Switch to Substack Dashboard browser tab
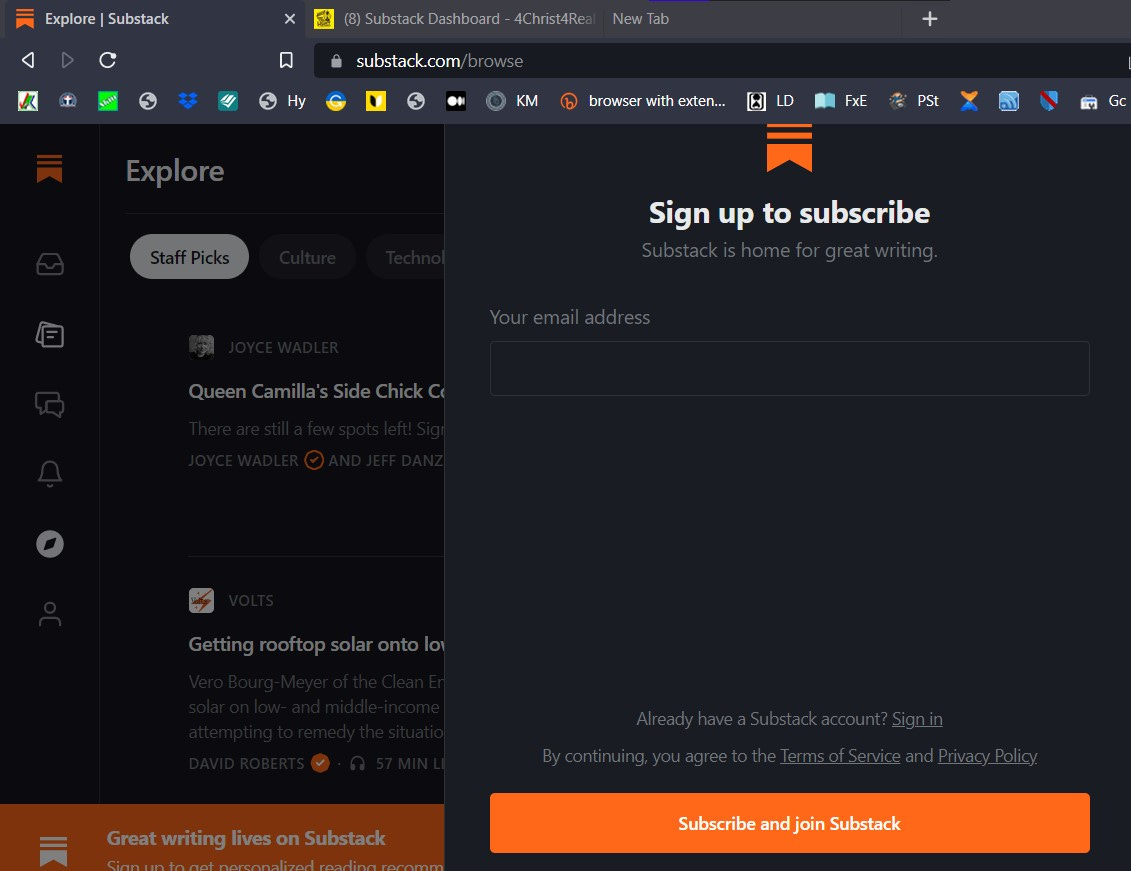Image resolution: width=1131 pixels, height=871 pixels. (455, 19)
